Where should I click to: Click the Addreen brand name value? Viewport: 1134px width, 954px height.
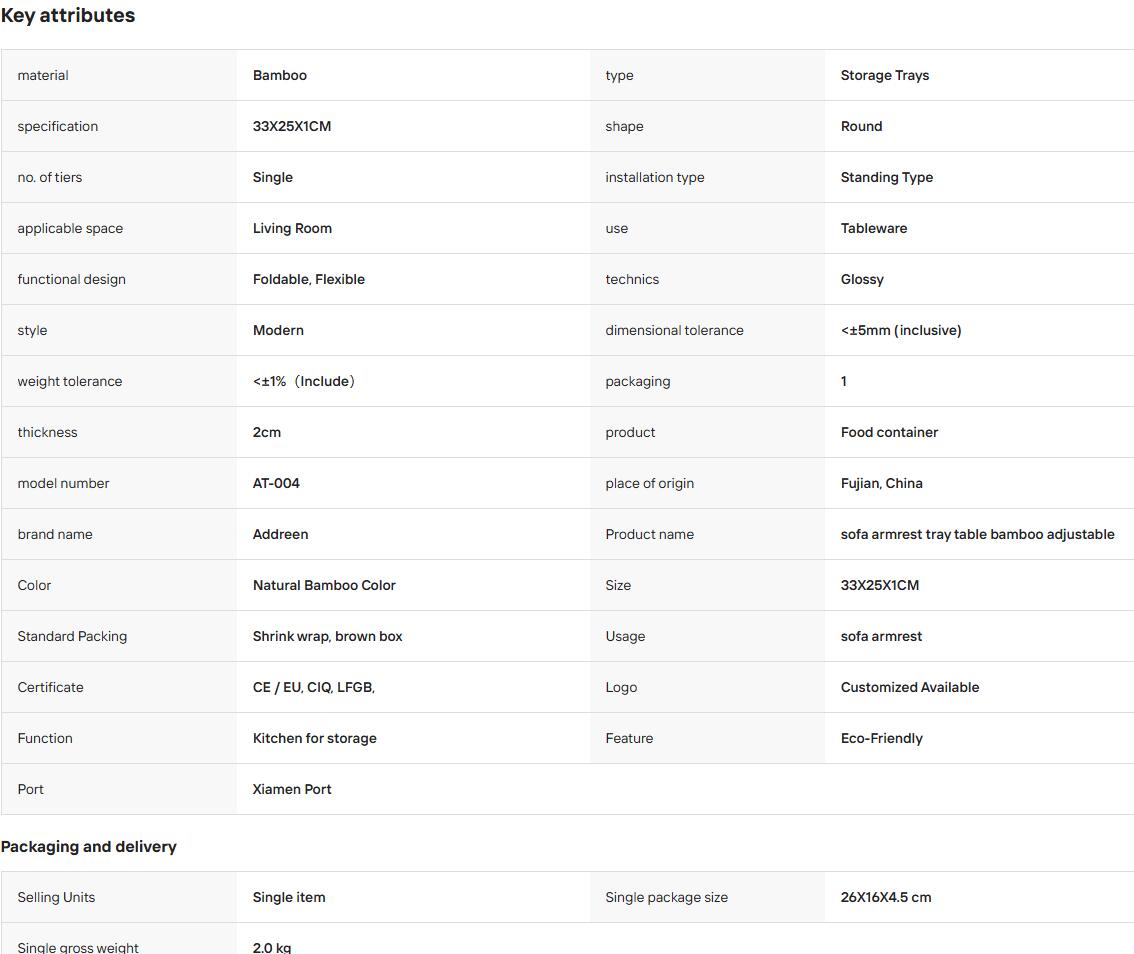[281, 535]
